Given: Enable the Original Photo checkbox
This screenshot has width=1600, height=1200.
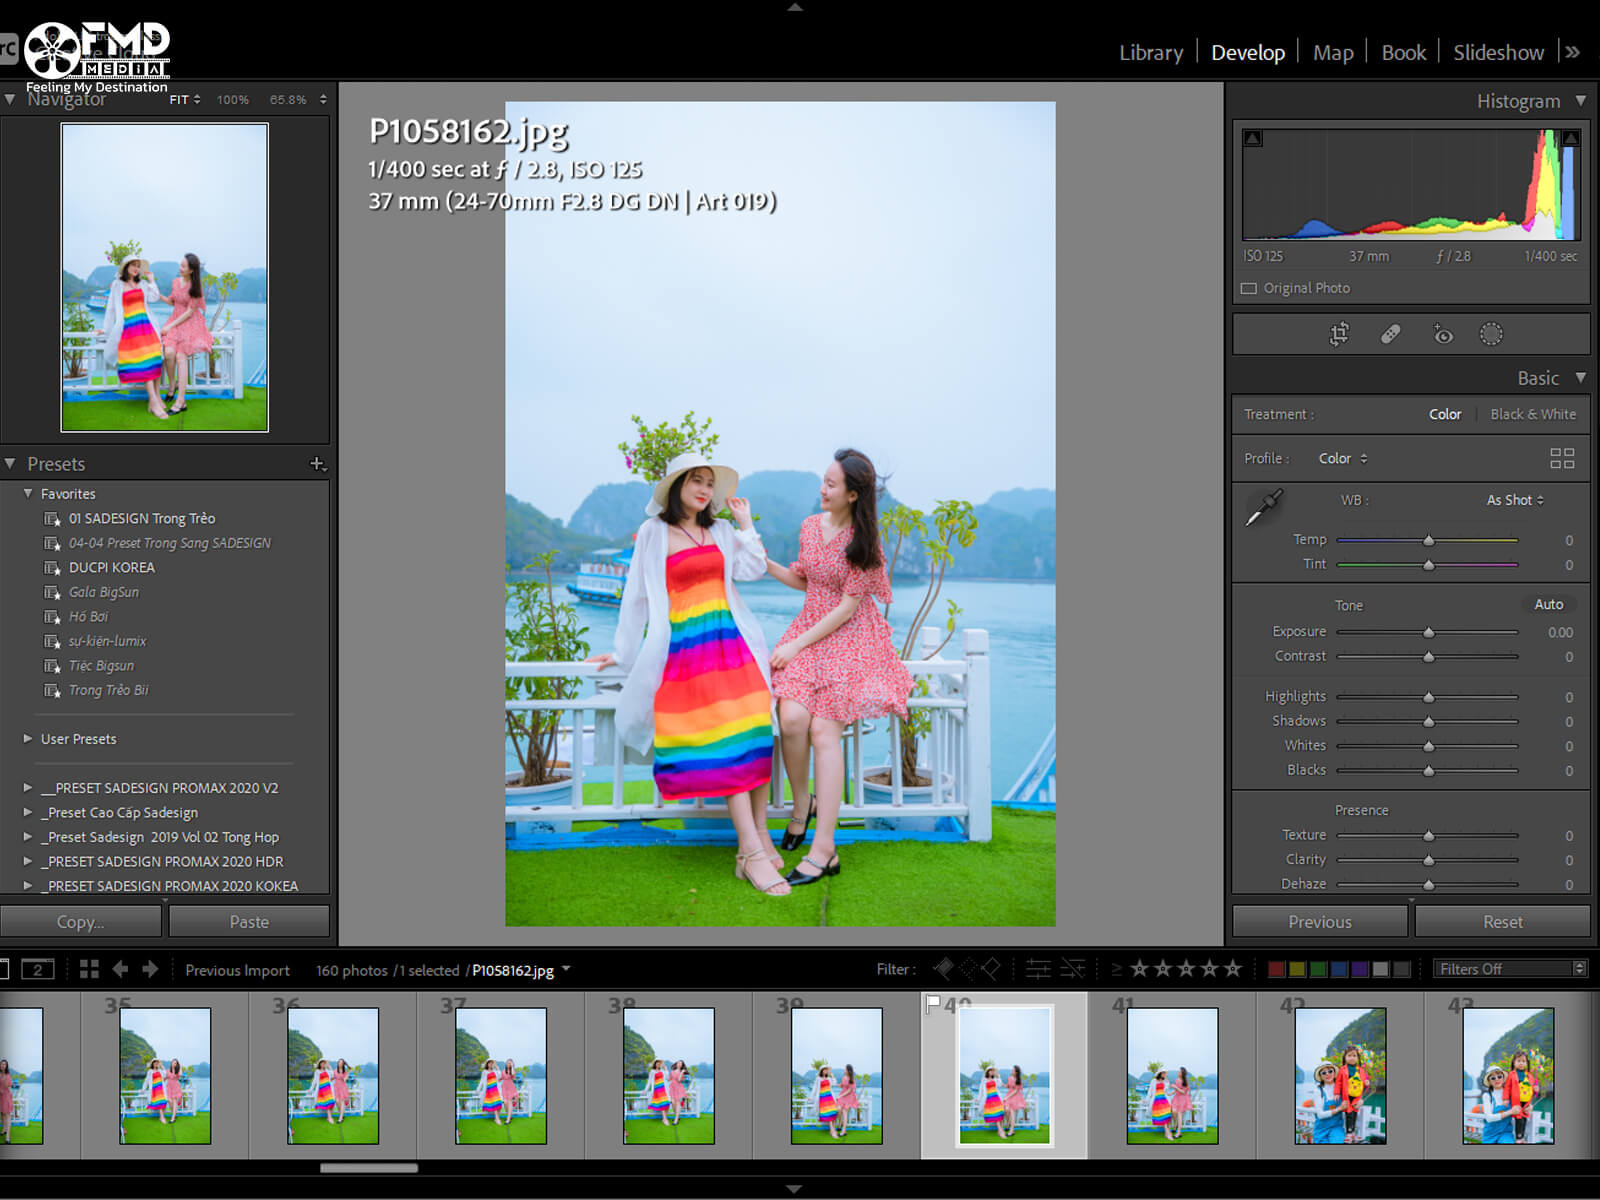Looking at the screenshot, I should [x=1249, y=288].
